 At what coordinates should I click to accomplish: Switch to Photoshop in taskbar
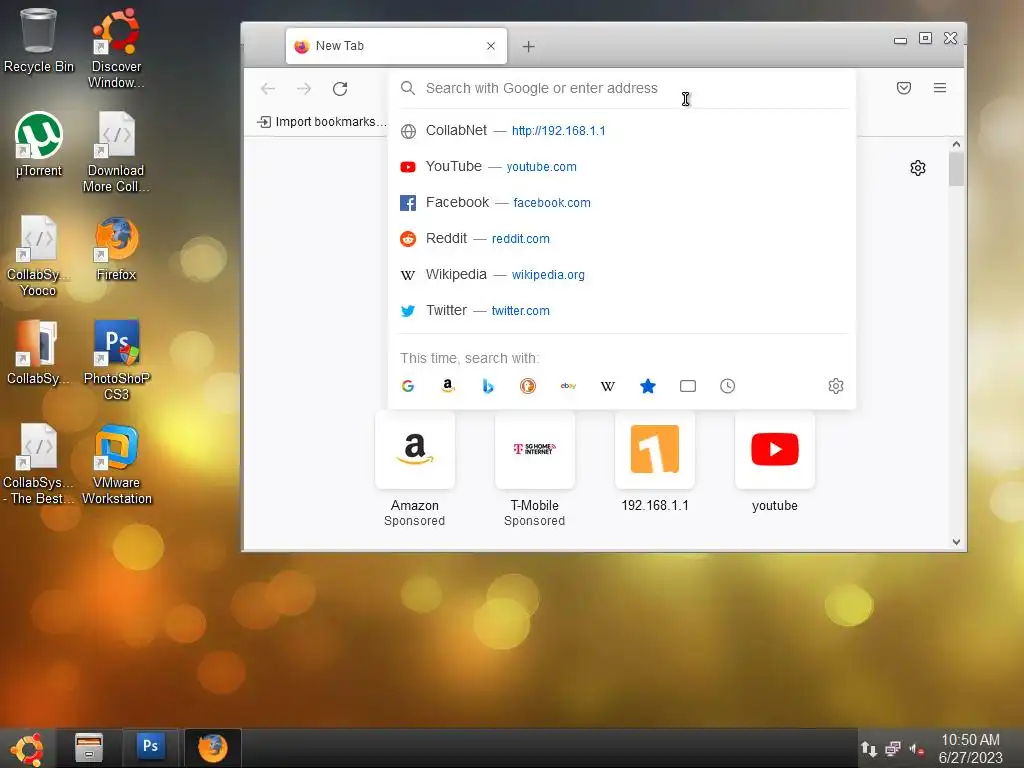(151, 746)
